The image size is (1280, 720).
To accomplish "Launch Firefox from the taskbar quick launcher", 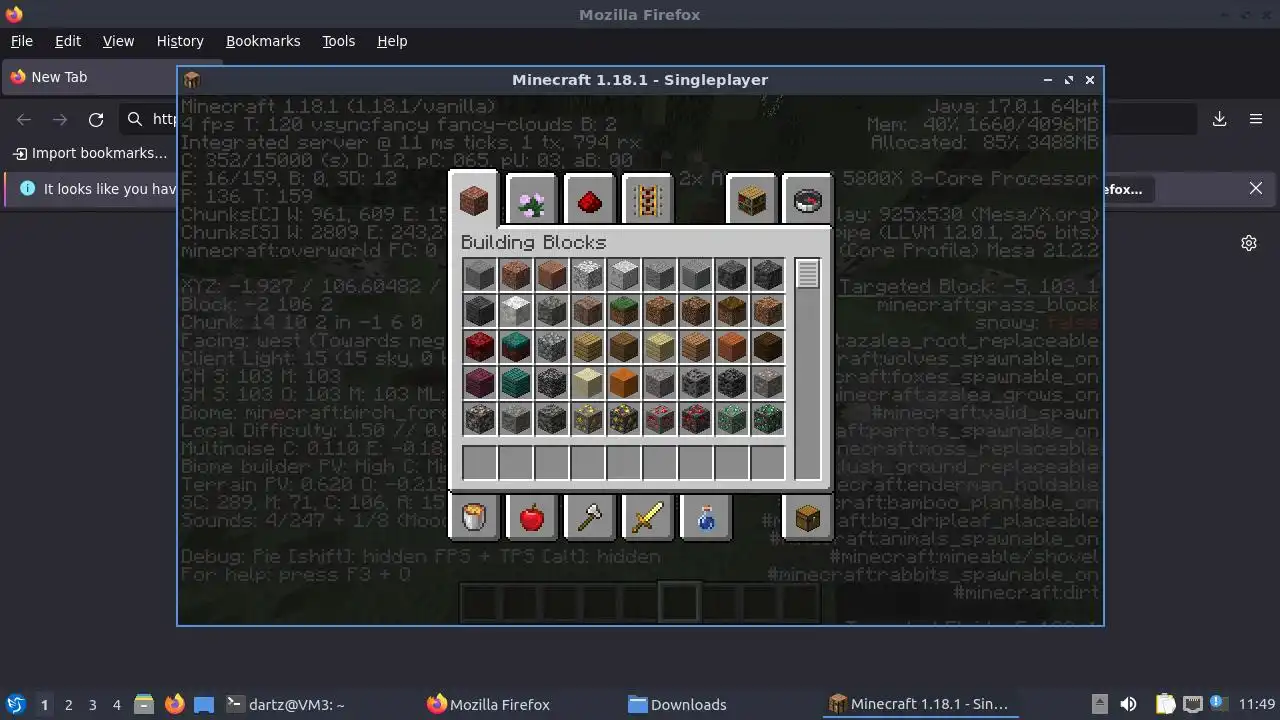I will 174,704.
